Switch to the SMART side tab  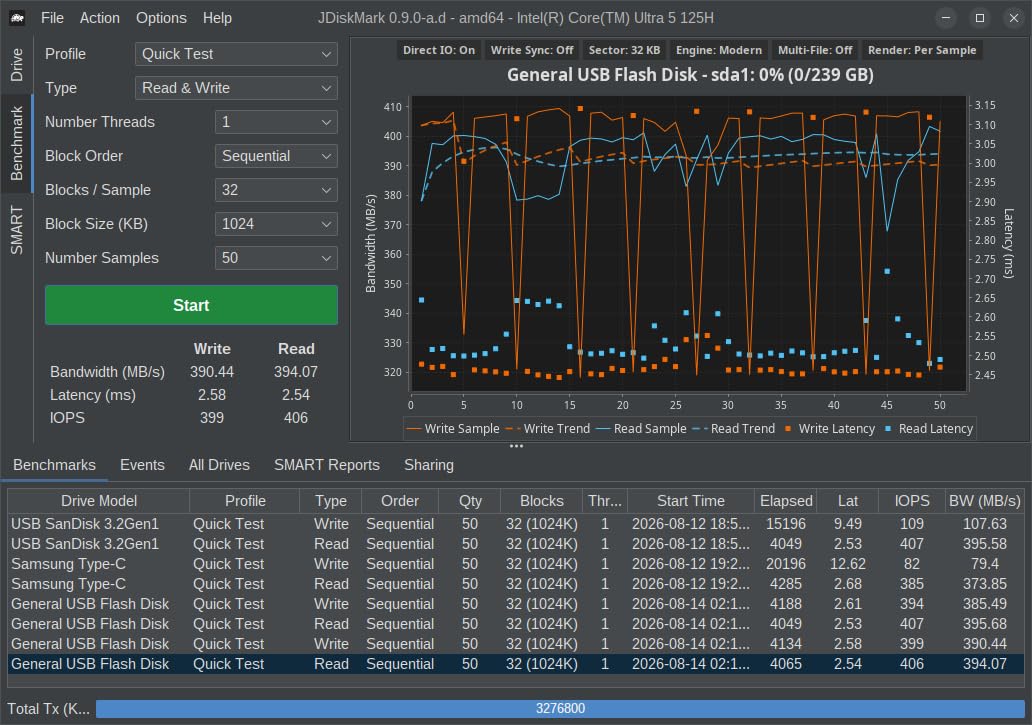point(16,230)
